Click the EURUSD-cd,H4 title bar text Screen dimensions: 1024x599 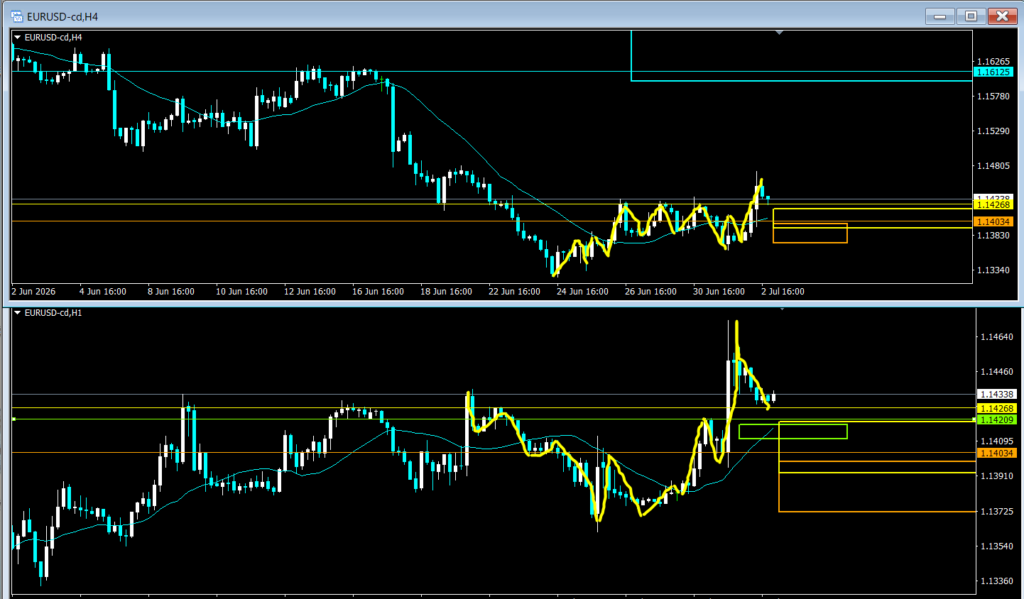(63, 16)
